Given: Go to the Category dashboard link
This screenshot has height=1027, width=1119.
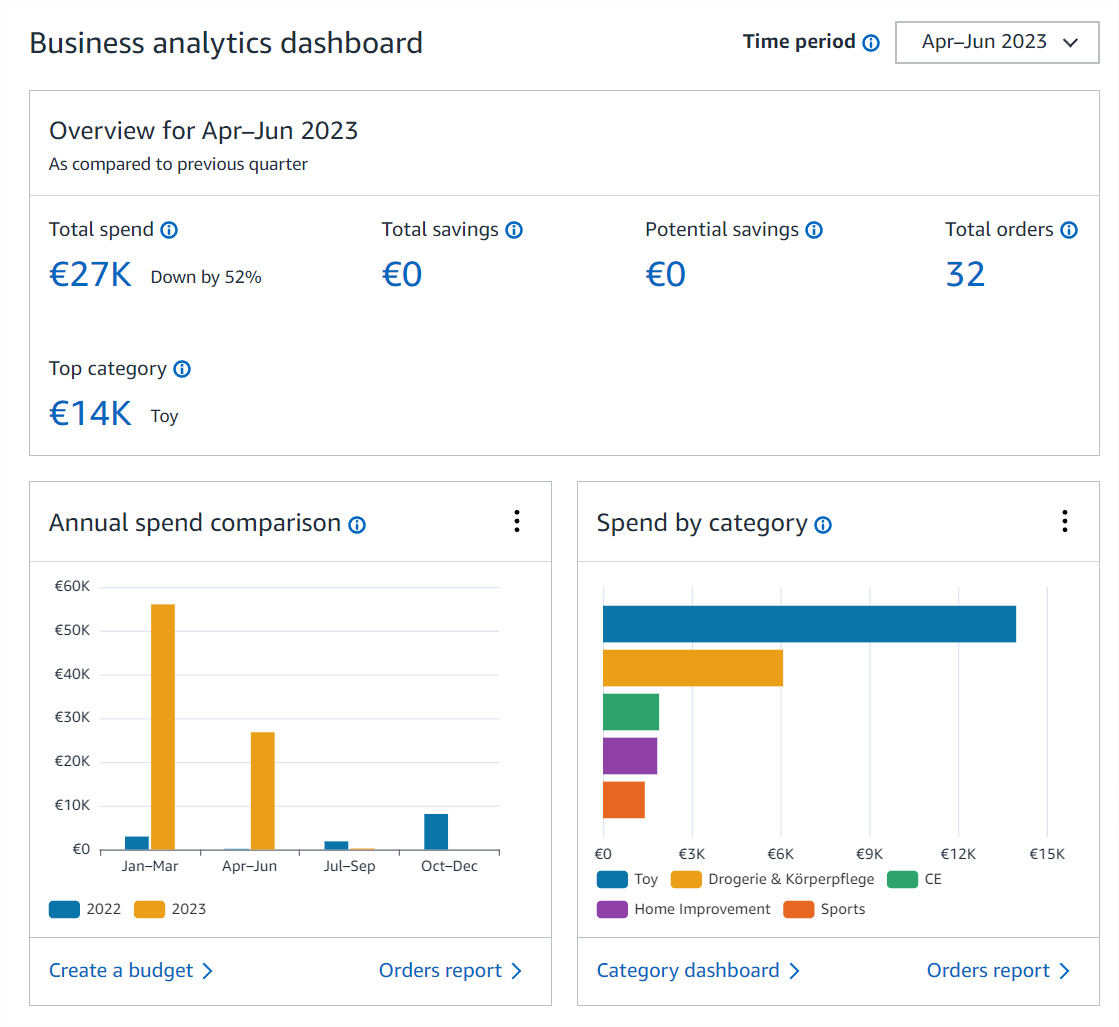Looking at the screenshot, I should (698, 971).
